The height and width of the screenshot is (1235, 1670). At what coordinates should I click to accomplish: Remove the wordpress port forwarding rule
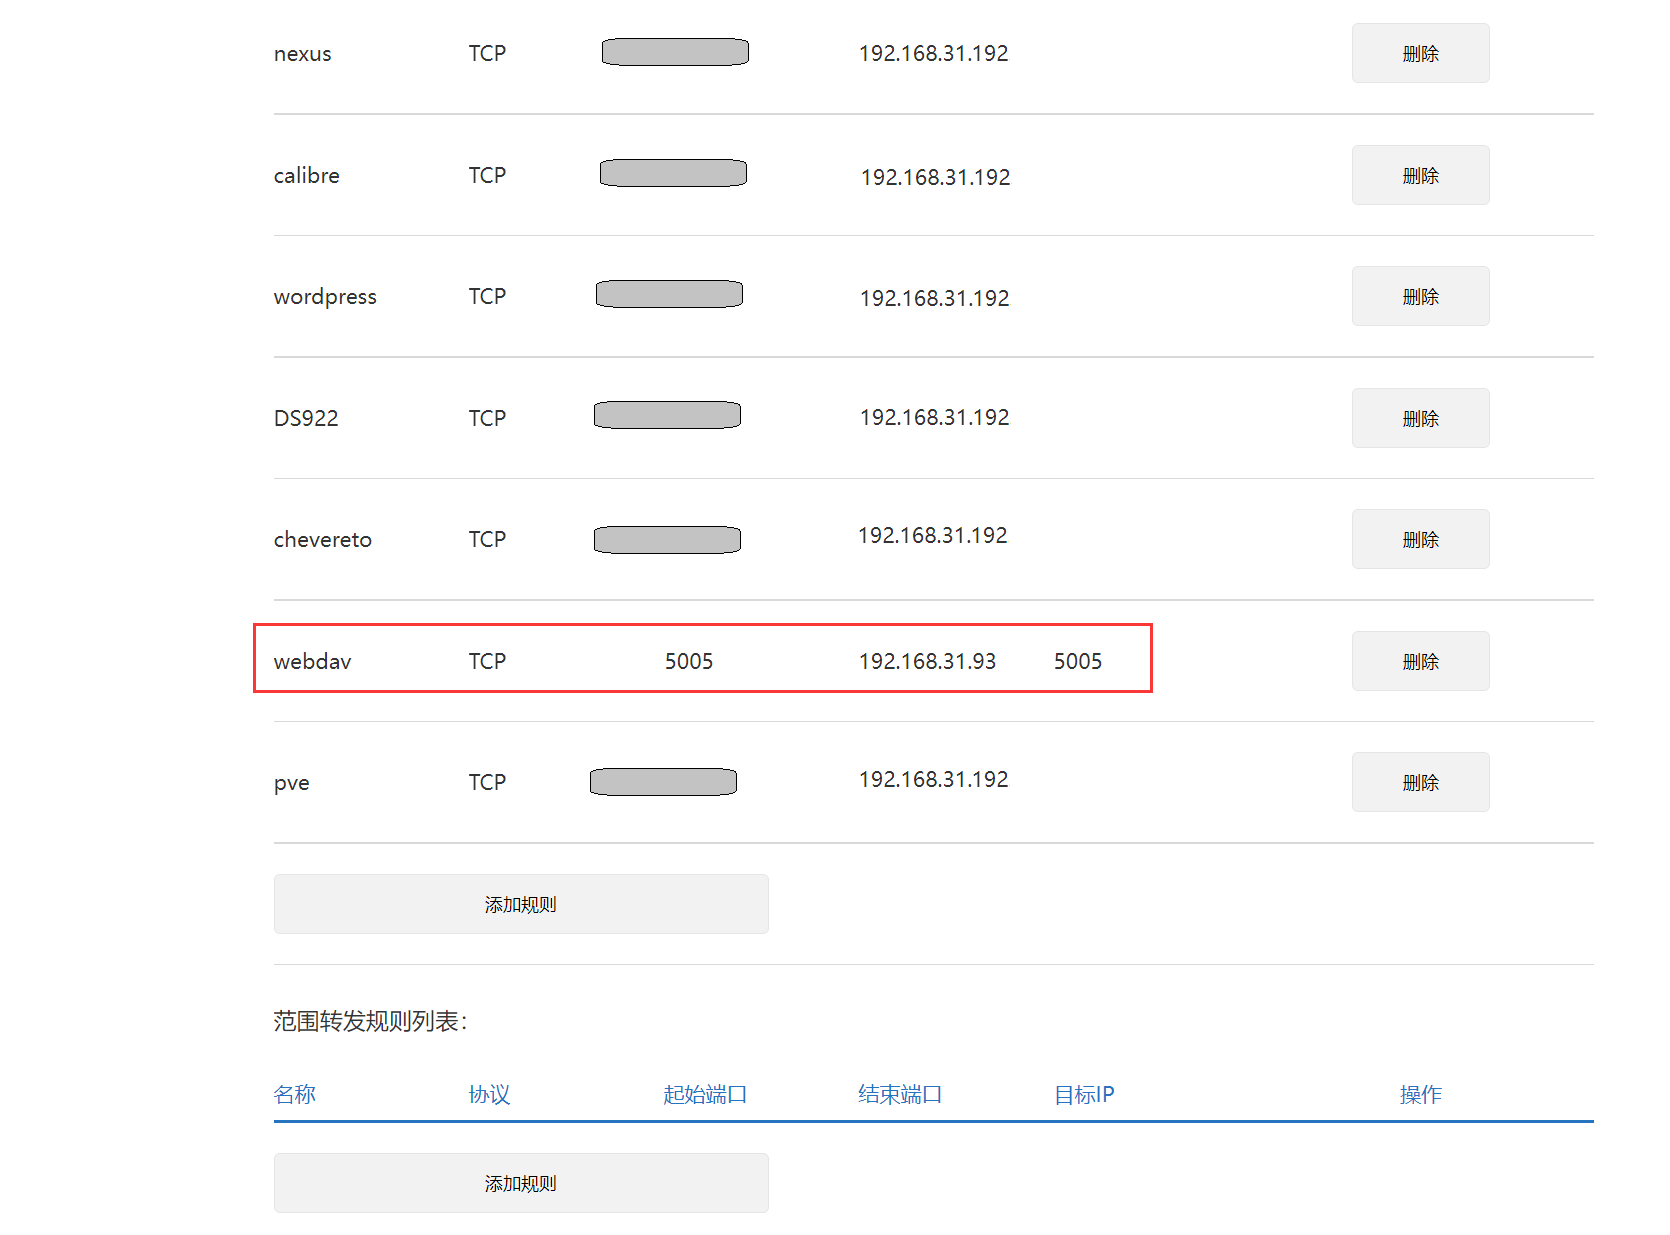tap(1420, 297)
